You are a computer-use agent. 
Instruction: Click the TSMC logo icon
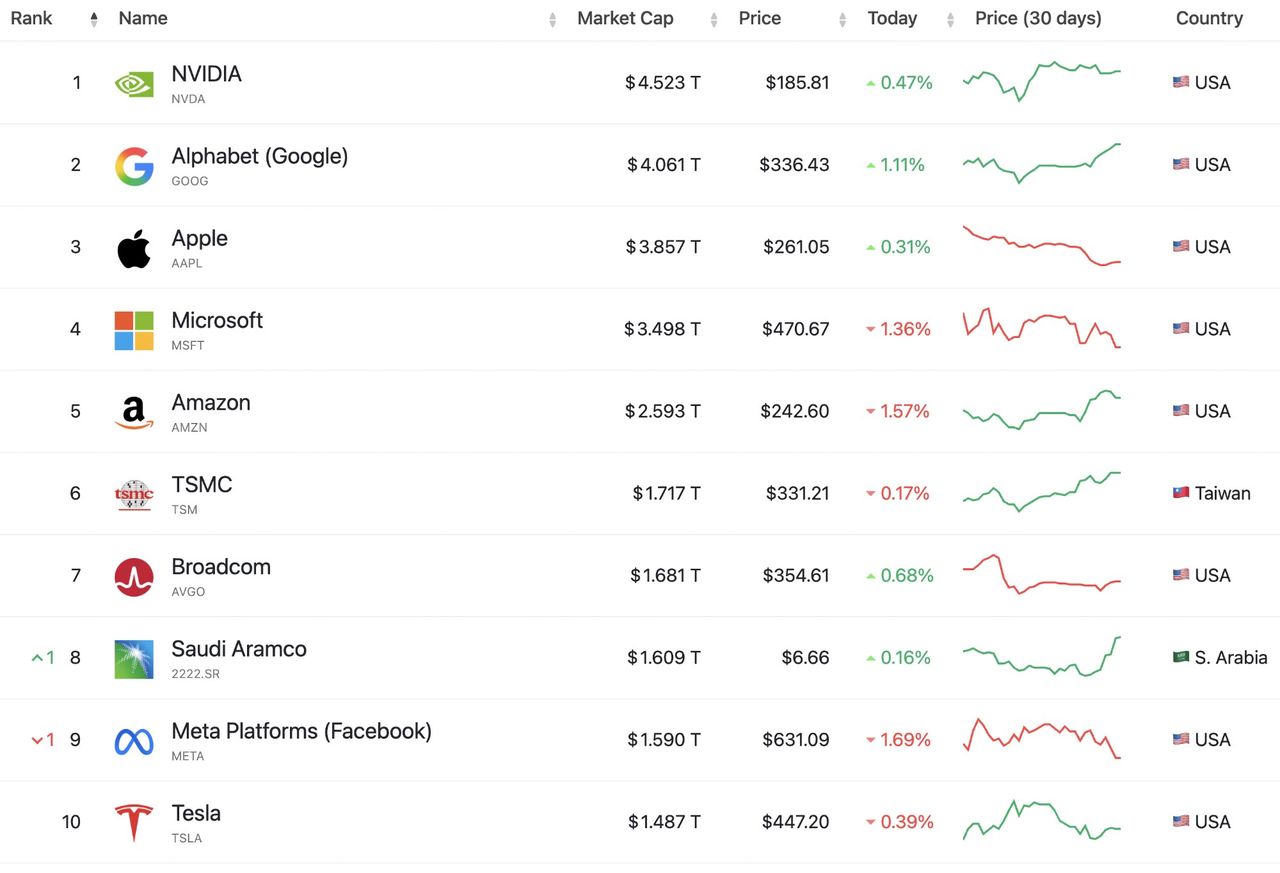click(x=134, y=494)
